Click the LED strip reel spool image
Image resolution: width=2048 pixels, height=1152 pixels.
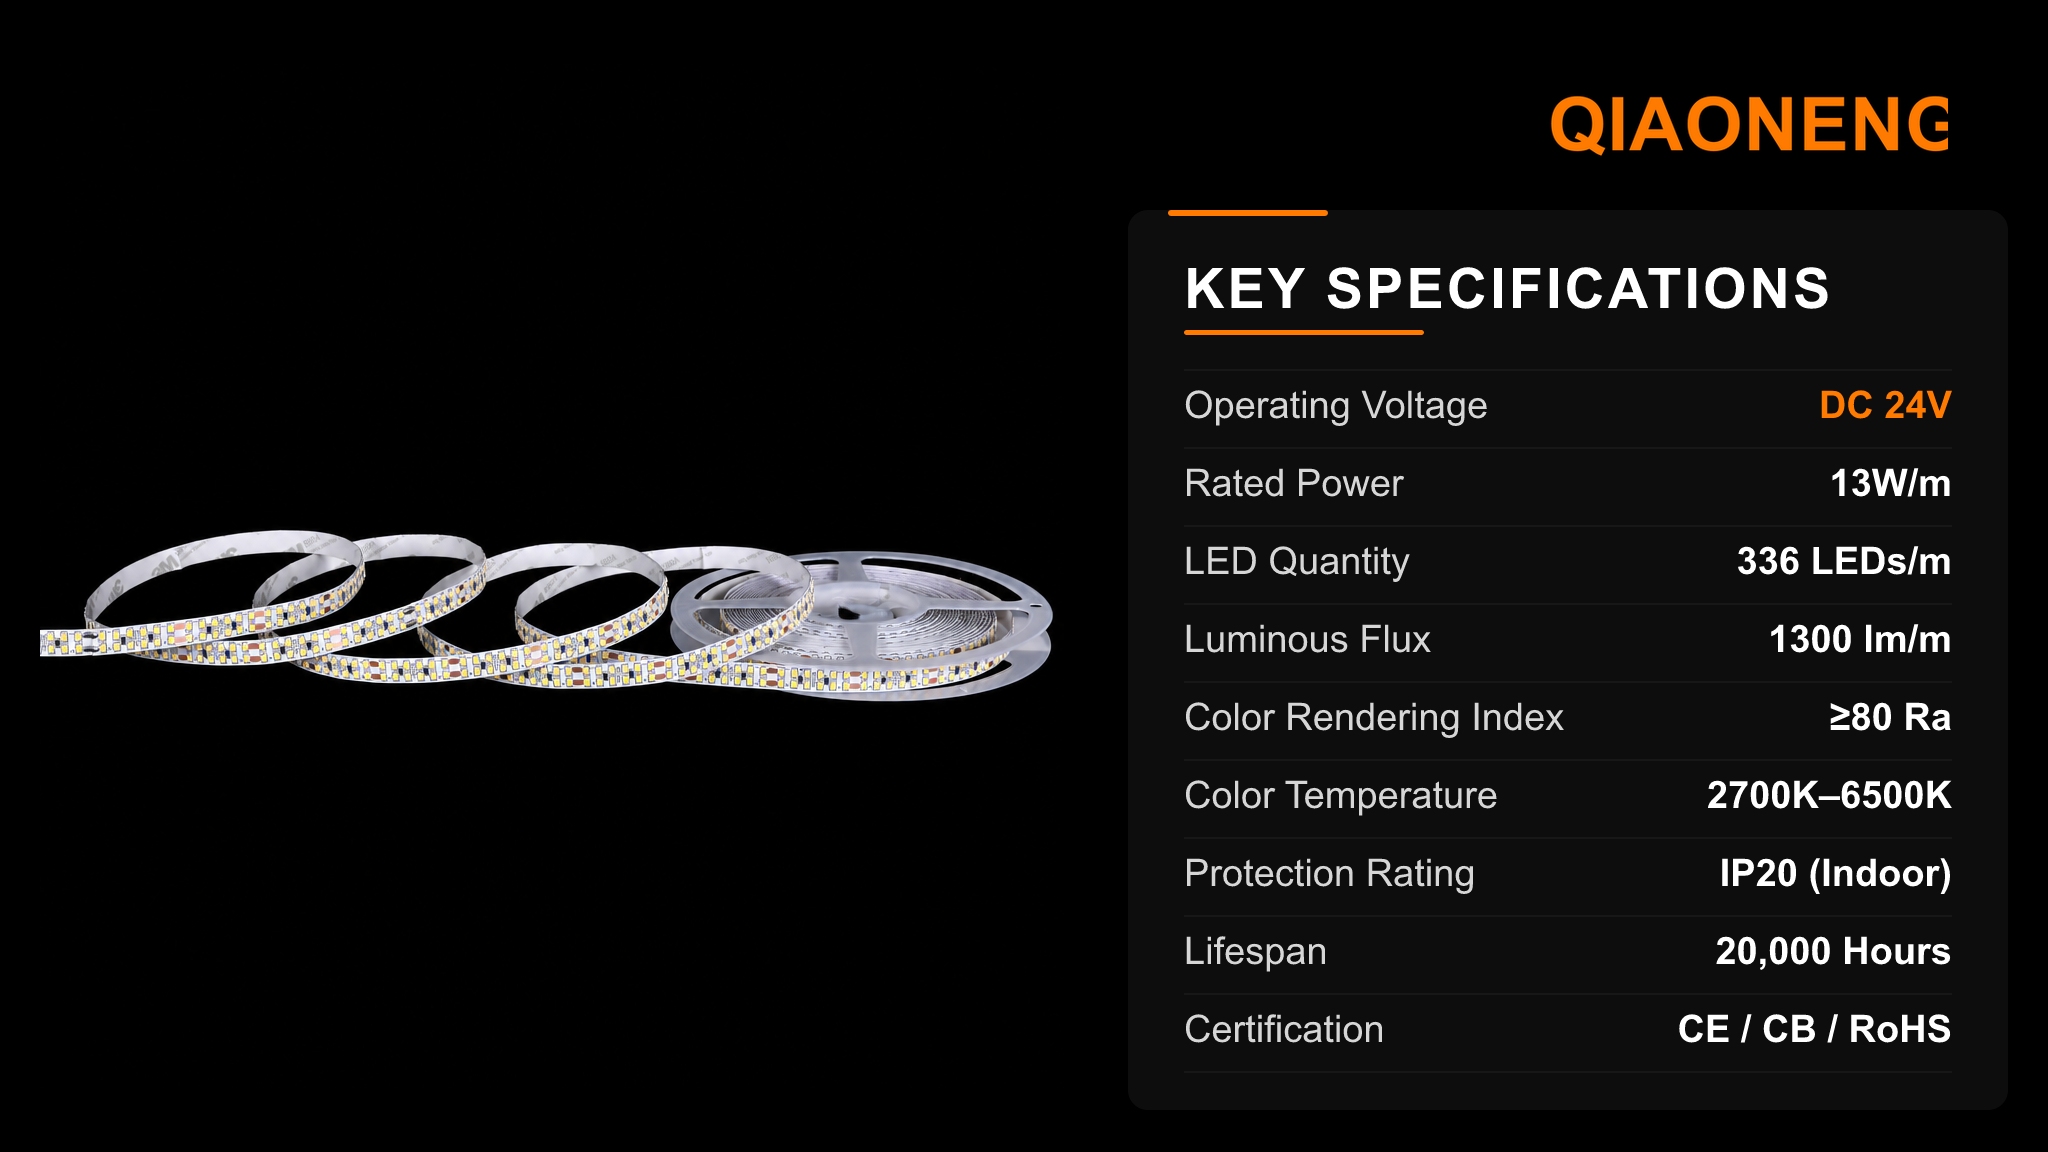[862, 625]
